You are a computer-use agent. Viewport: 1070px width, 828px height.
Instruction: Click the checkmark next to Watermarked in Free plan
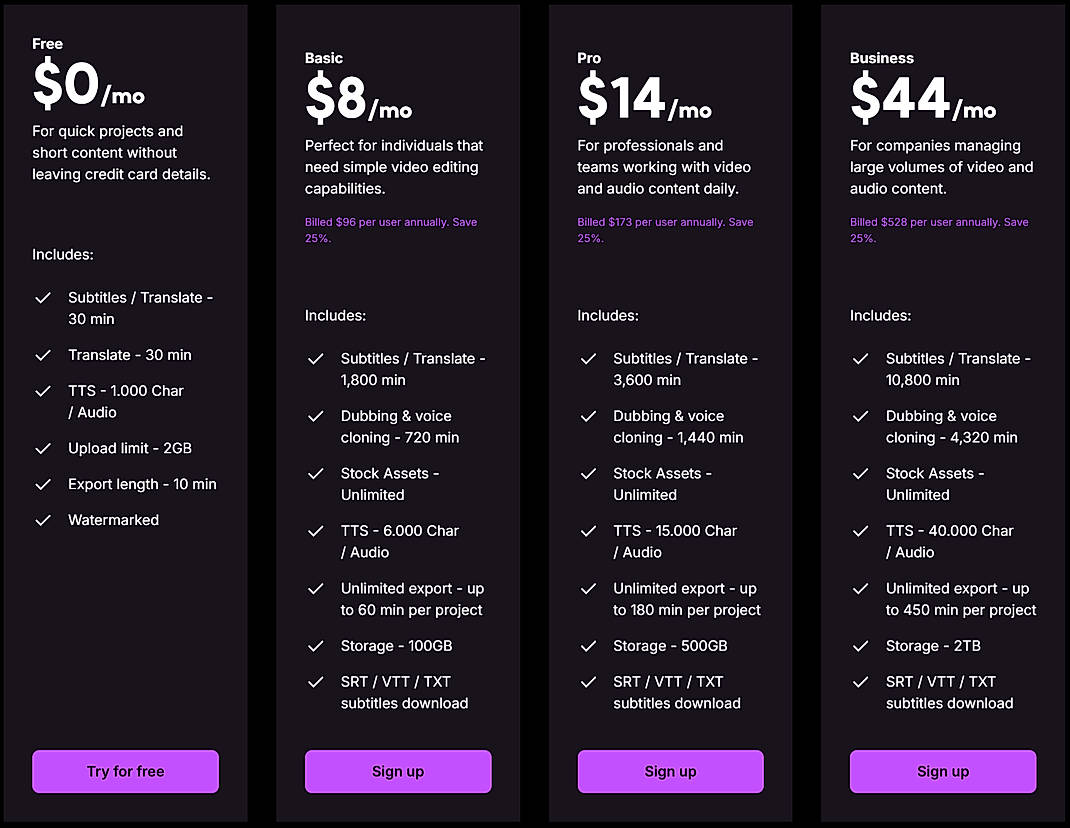(44, 520)
